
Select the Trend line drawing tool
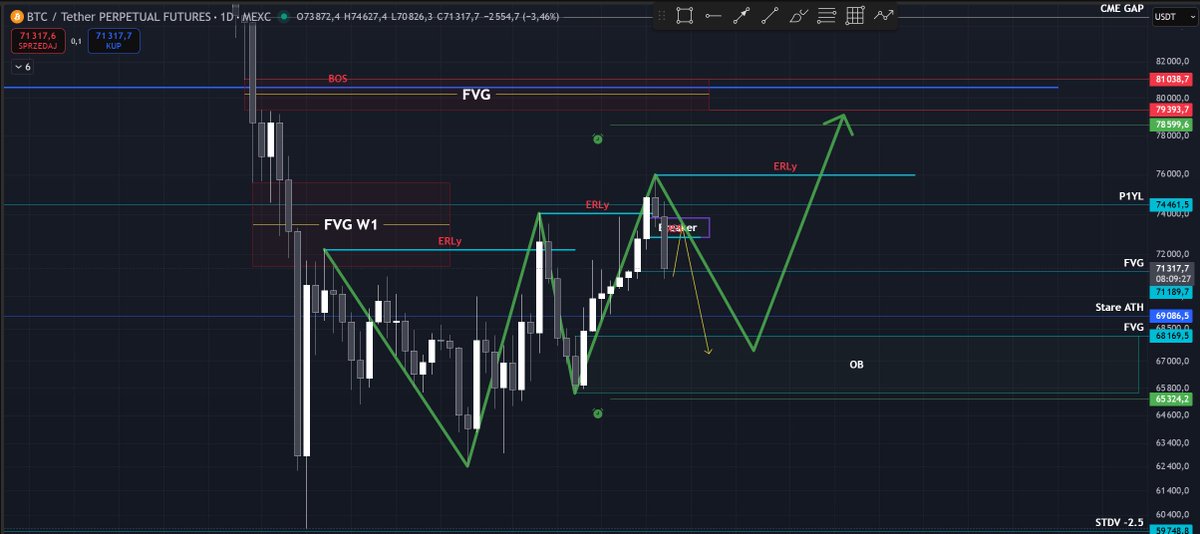tap(770, 15)
